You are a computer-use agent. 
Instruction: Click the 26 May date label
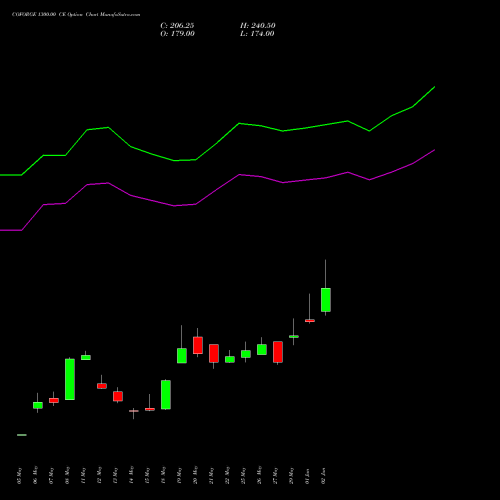(259, 475)
